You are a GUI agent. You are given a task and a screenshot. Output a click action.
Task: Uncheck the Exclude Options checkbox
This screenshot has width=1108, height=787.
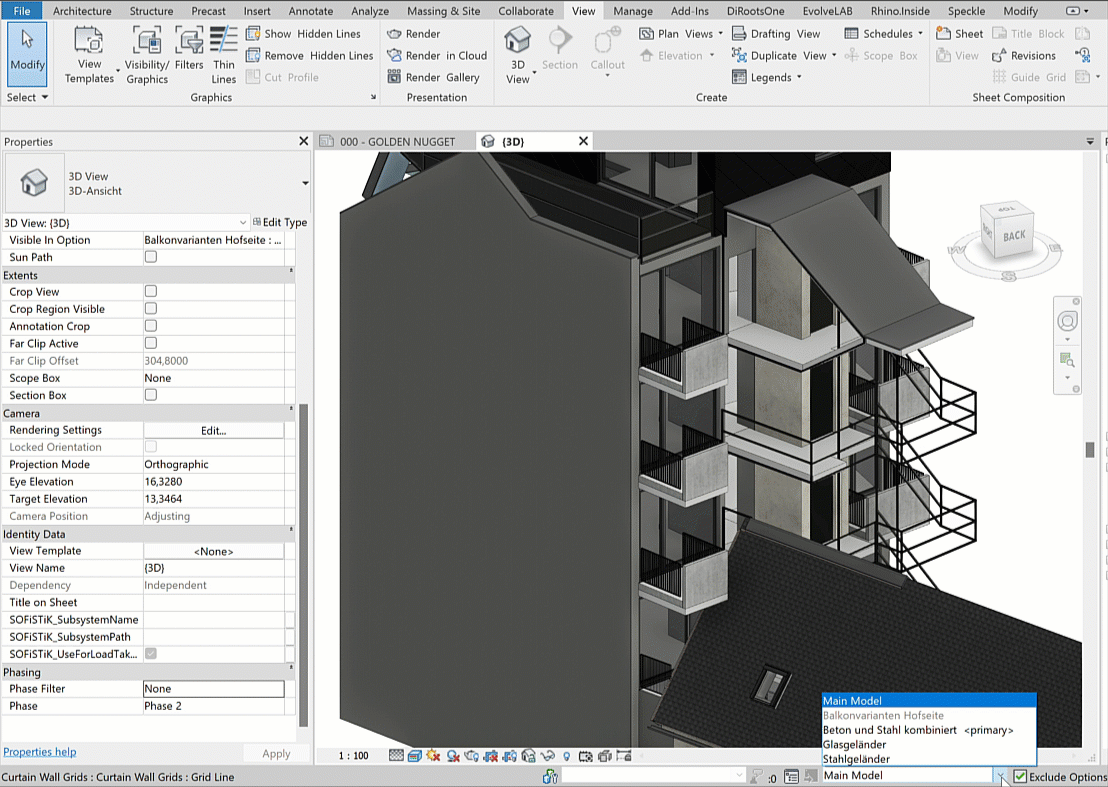pyautogui.click(x=1020, y=776)
